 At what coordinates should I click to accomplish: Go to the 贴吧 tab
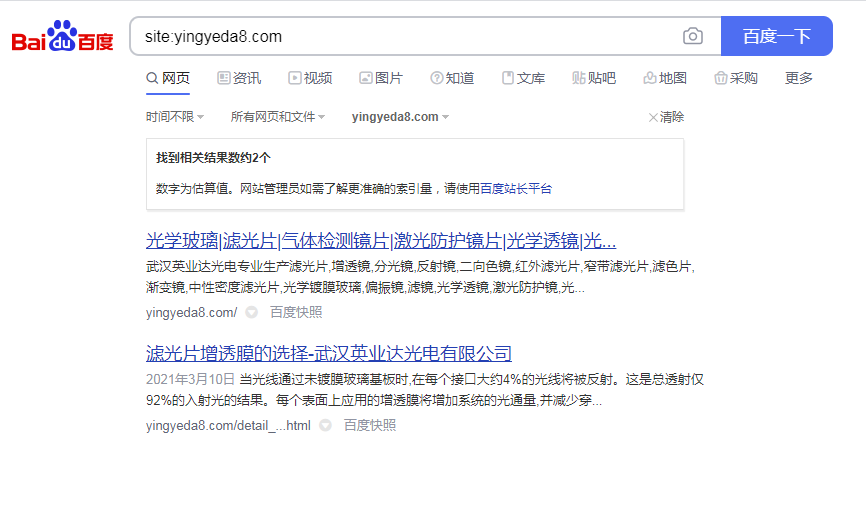coord(594,78)
